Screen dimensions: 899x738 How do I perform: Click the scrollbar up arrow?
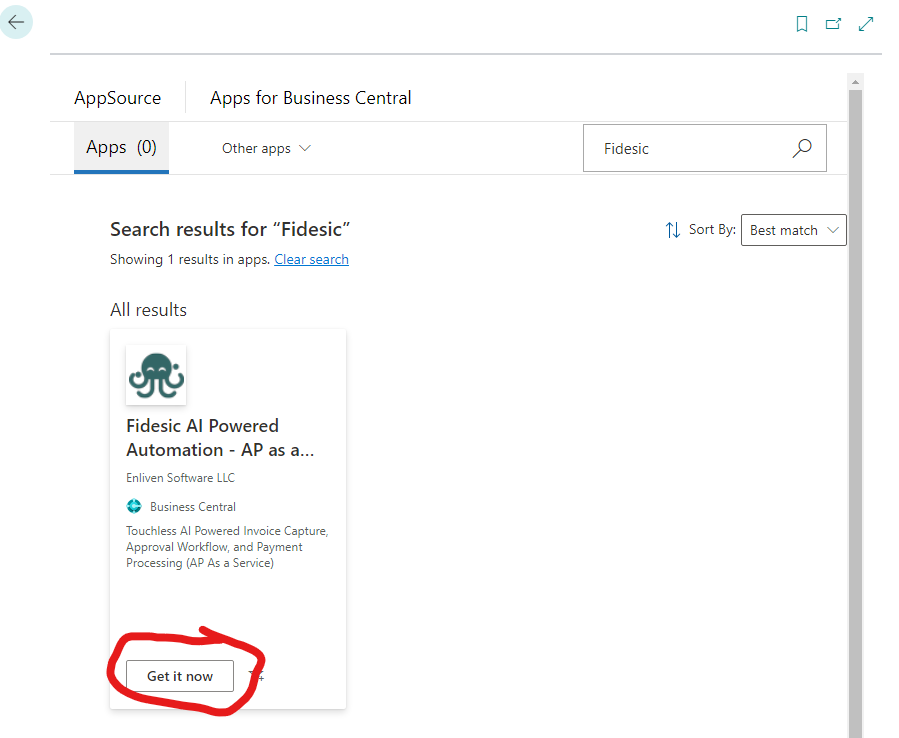pos(855,82)
